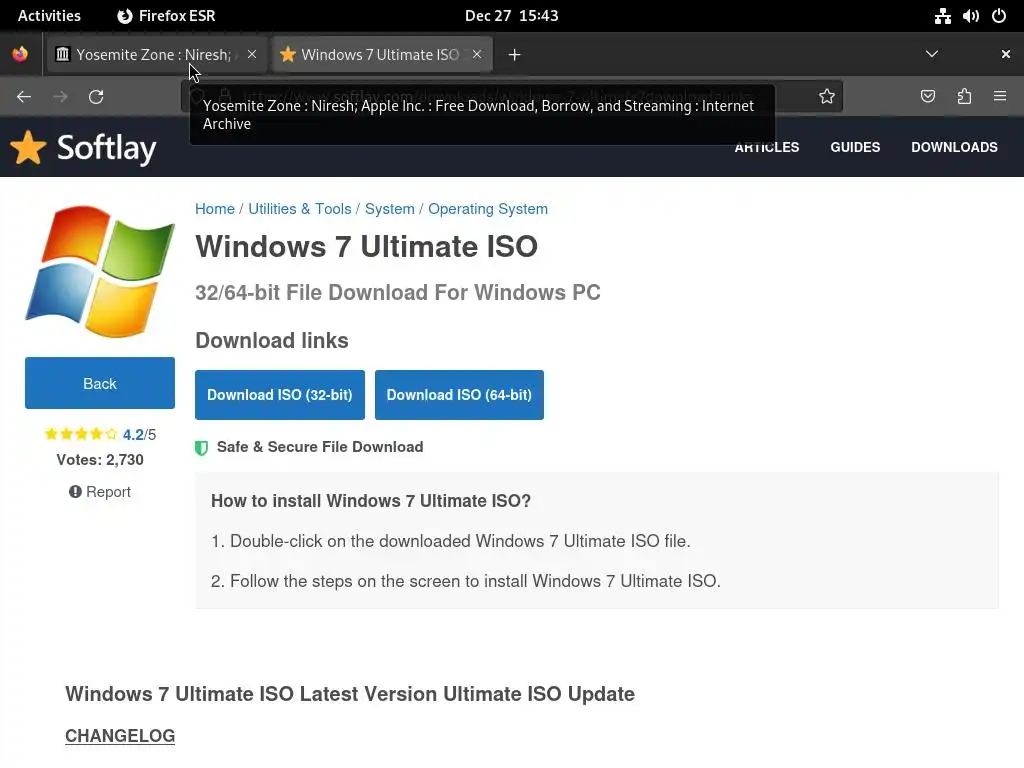Screen dimensions: 1024x768
Task: Select the Windows 7 Ultimate ISO tab
Action: pyautogui.click(x=381, y=55)
